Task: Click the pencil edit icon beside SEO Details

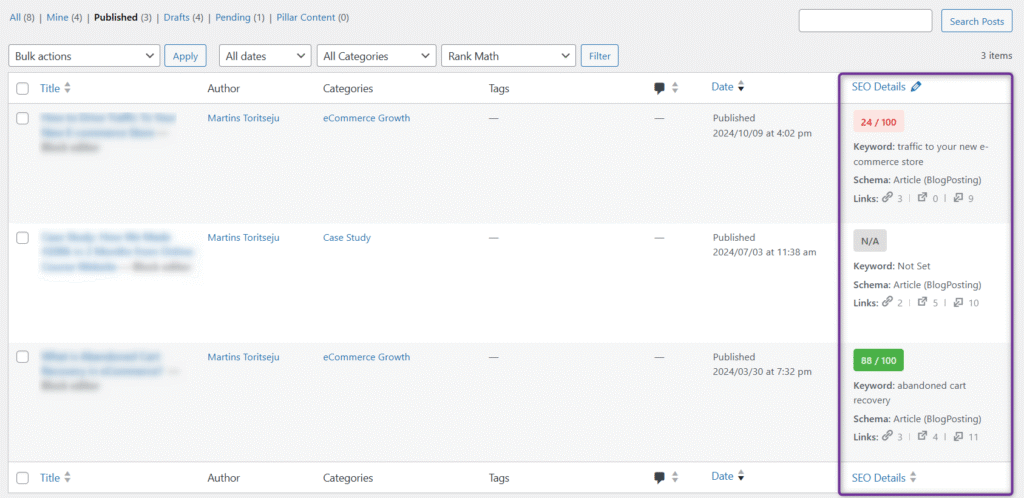Action: click(x=916, y=87)
